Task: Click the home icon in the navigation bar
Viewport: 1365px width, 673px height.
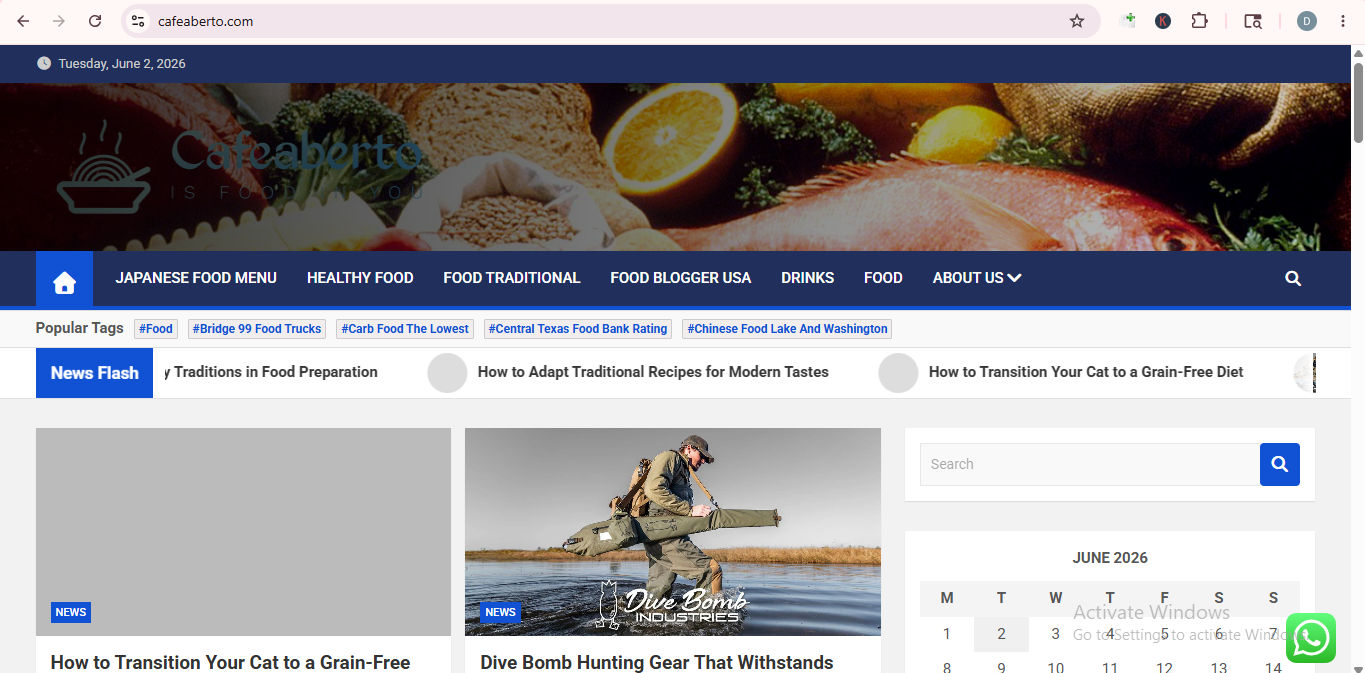Action: click(x=64, y=279)
